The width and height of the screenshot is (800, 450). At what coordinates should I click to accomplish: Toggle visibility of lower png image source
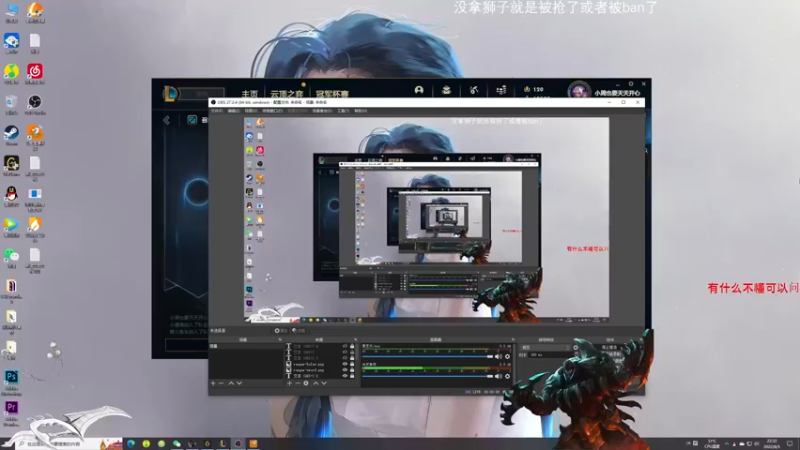click(x=345, y=370)
